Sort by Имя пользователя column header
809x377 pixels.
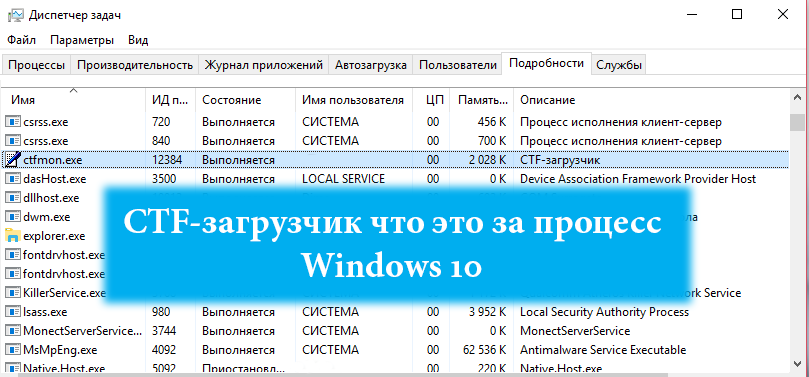(x=354, y=100)
